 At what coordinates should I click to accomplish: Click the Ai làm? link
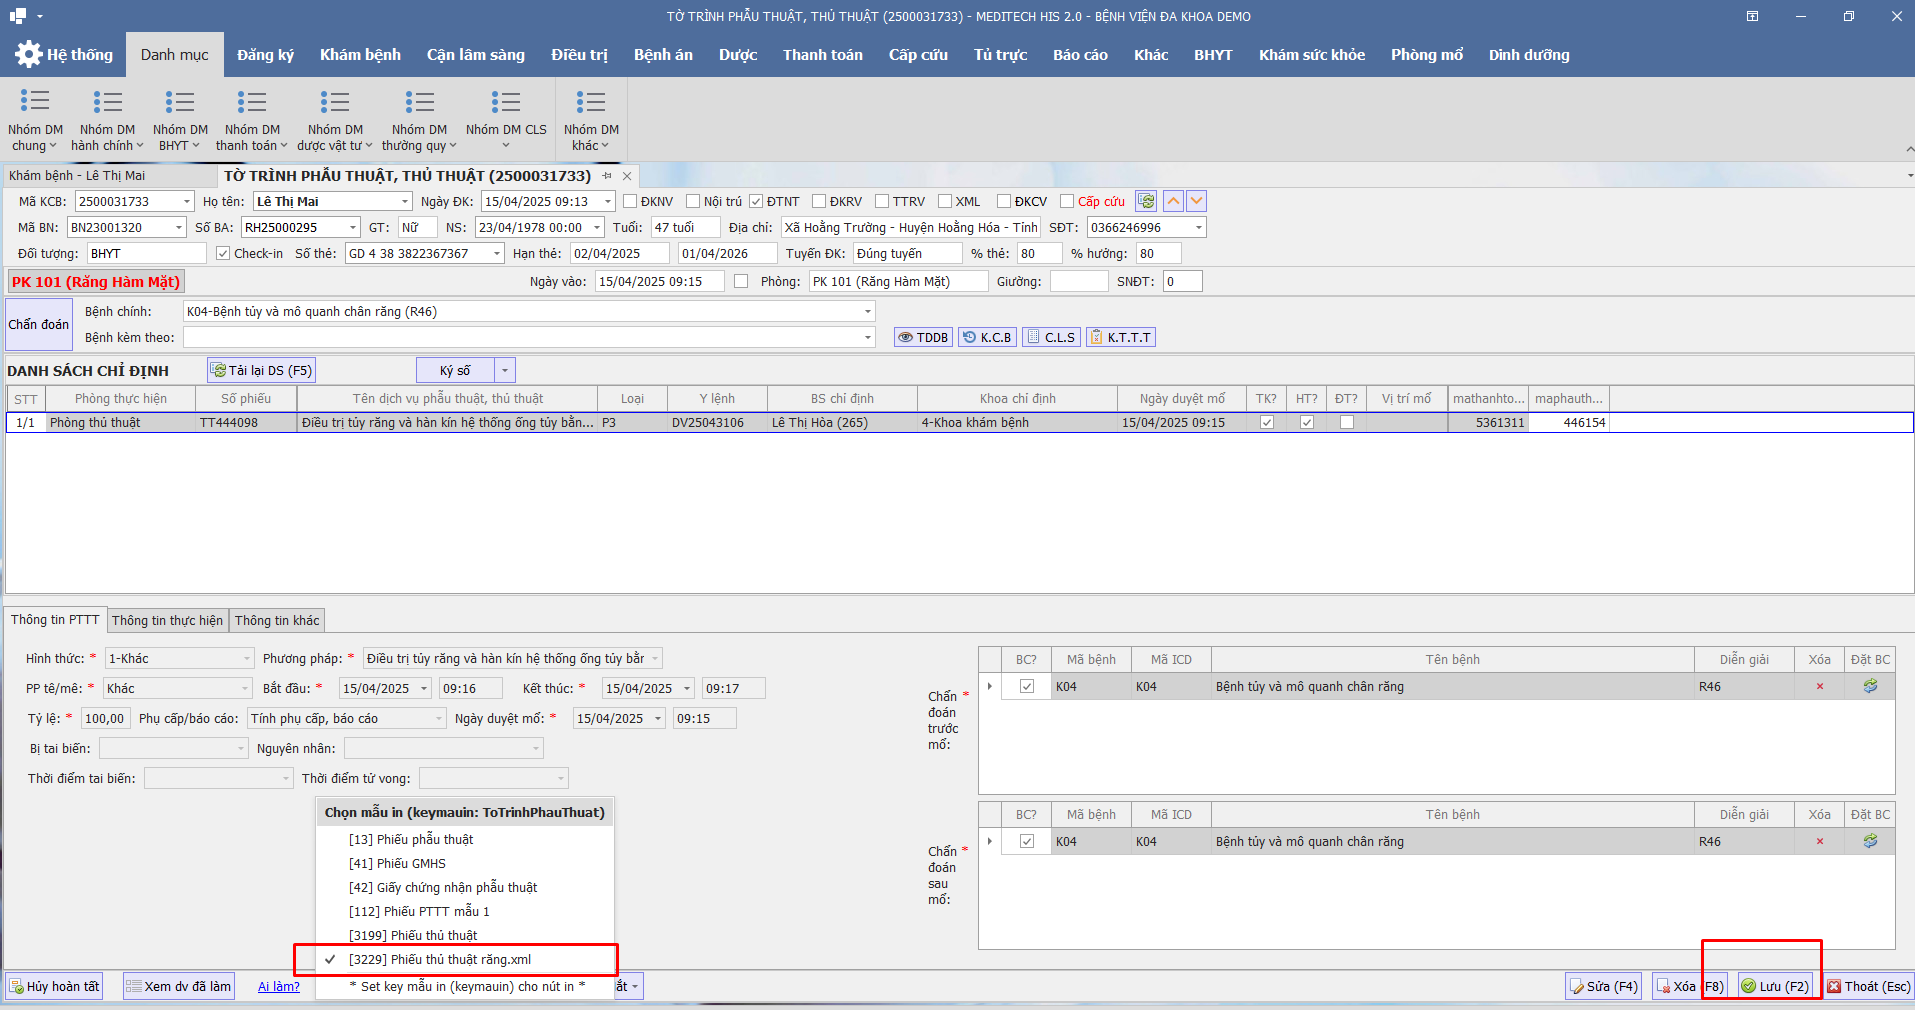pos(278,987)
